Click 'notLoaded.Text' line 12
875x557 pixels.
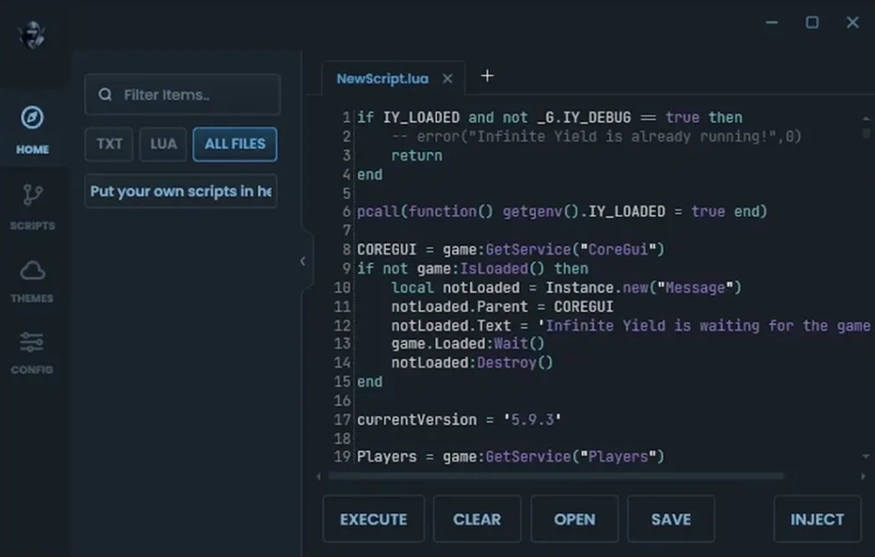pos(631,326)
